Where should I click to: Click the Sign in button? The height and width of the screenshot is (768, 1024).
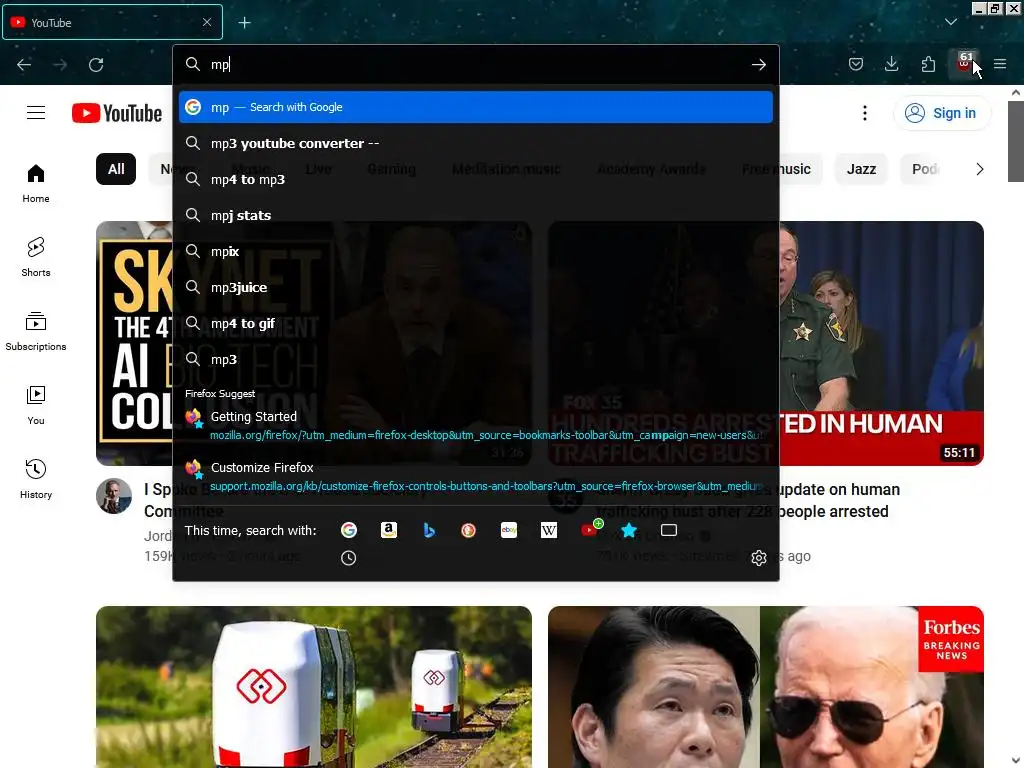[941, 113]
